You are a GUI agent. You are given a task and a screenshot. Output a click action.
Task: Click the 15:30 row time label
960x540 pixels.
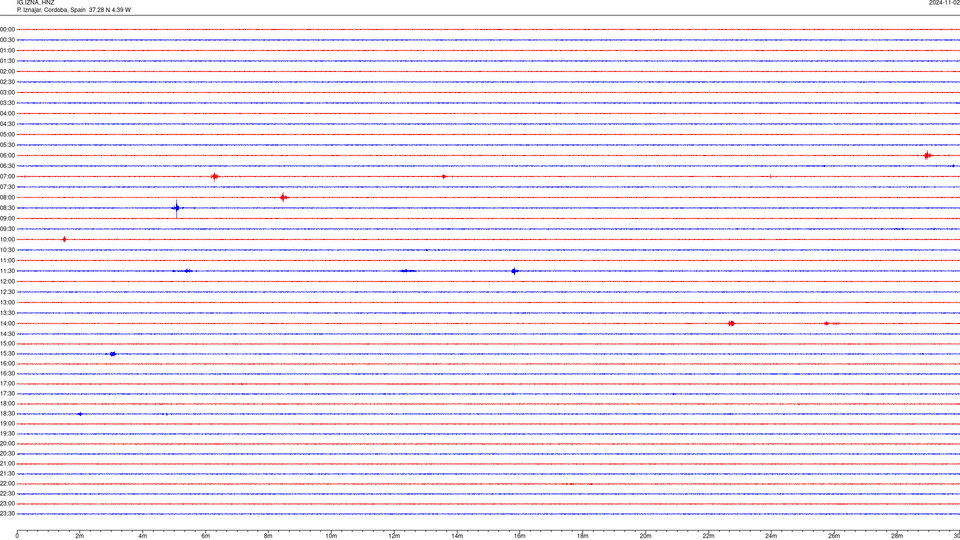pos(7,353)
